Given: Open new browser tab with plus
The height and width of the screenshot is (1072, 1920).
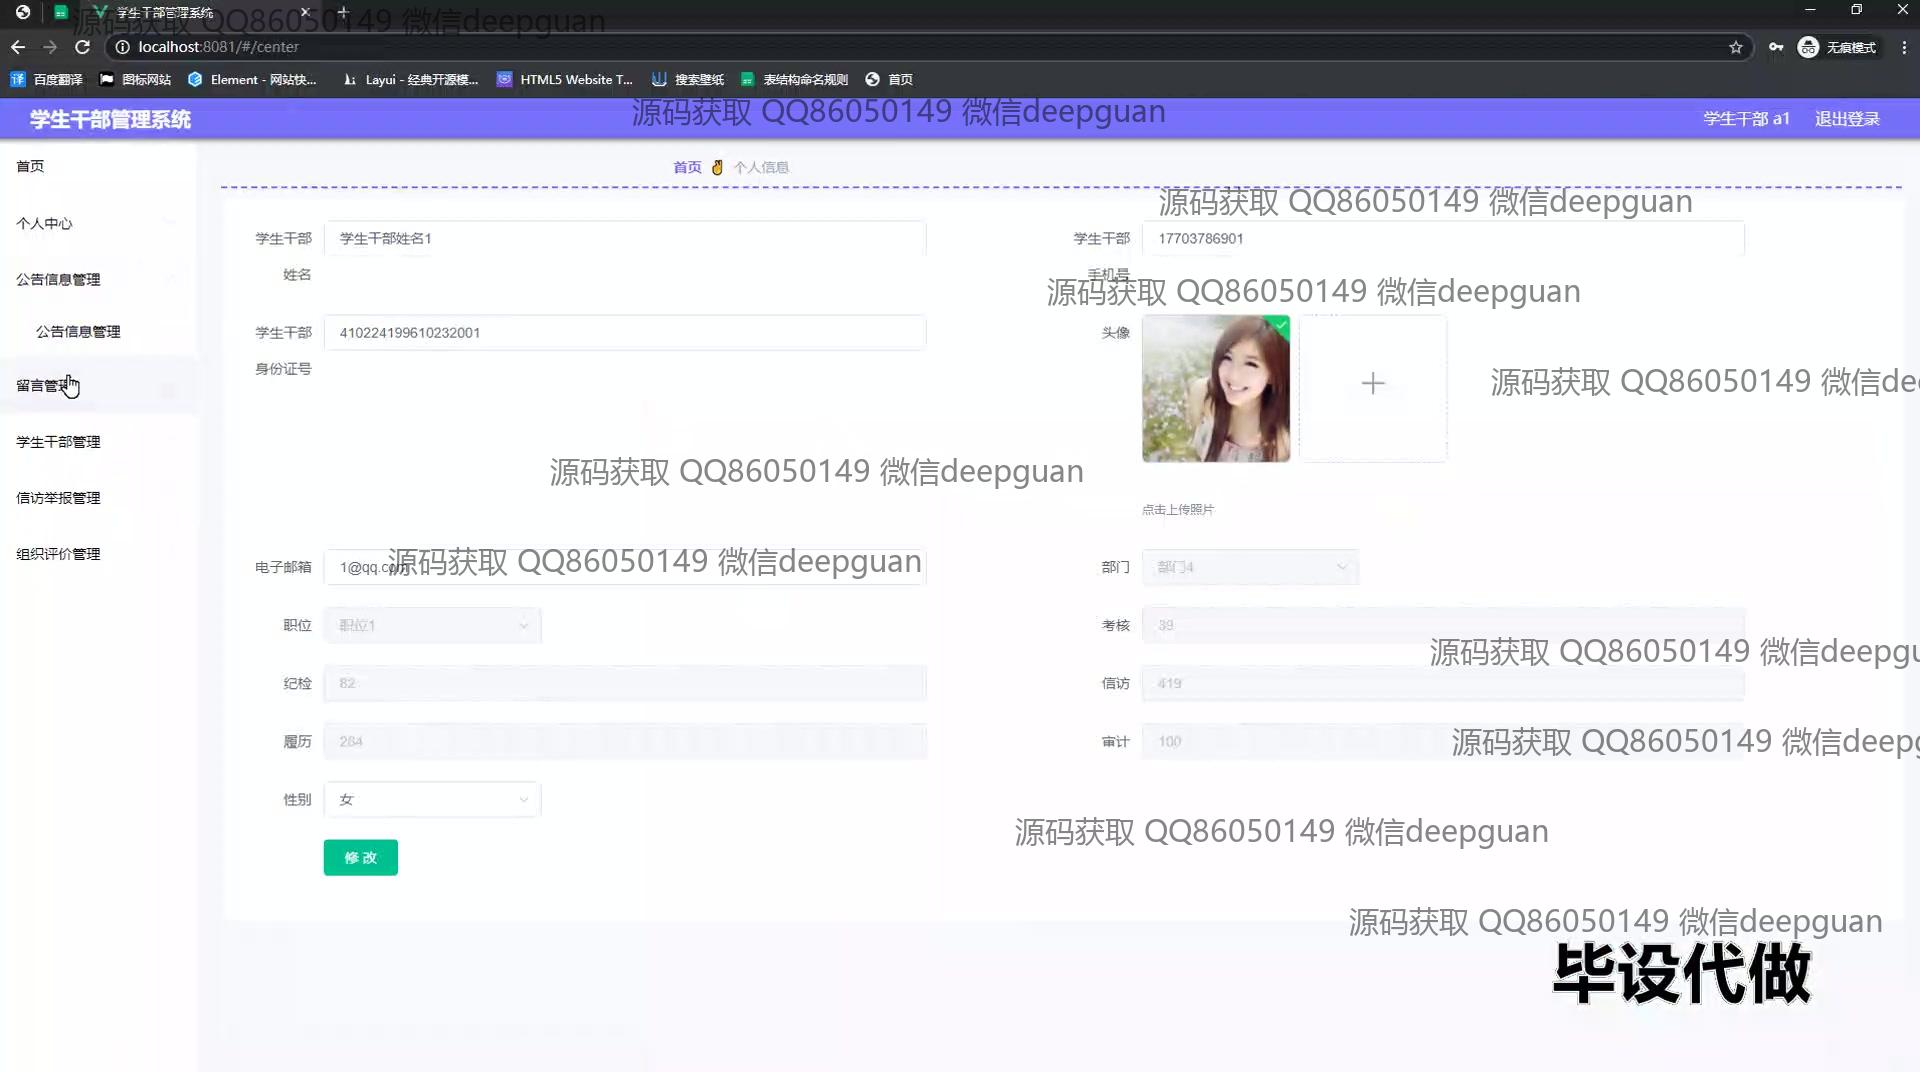Looking at the screenshot, I should point(343,13).
